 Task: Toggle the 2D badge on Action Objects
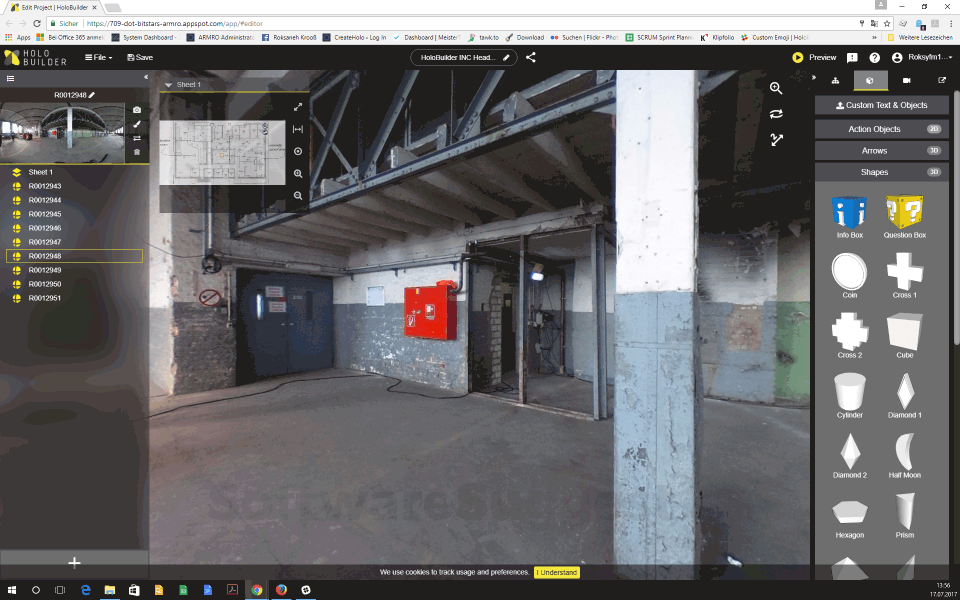coord(933,129)
